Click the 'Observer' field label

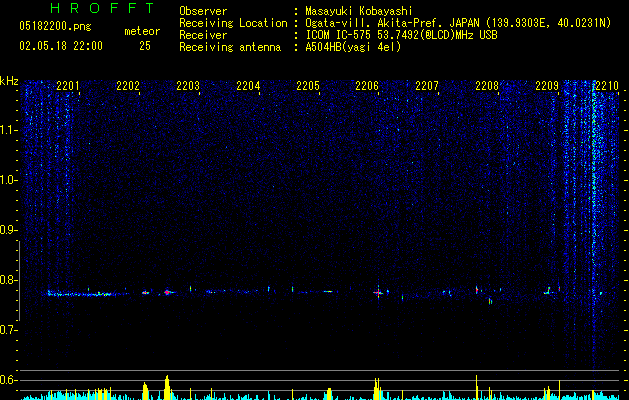point(203,11)
